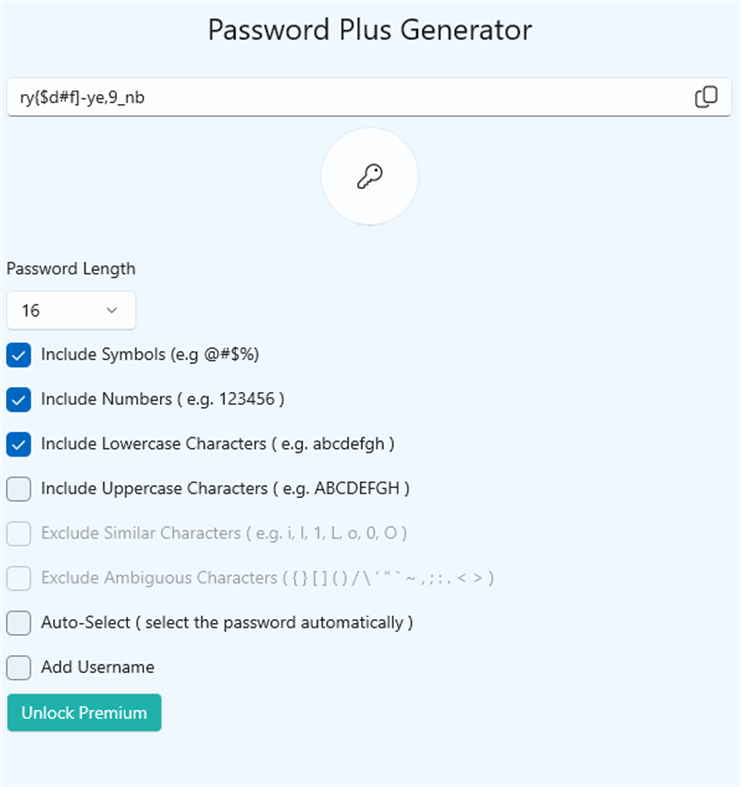The image size is (741, 787).
Task: Click the Password Plus Generator title
Action: tap(370, 30)
